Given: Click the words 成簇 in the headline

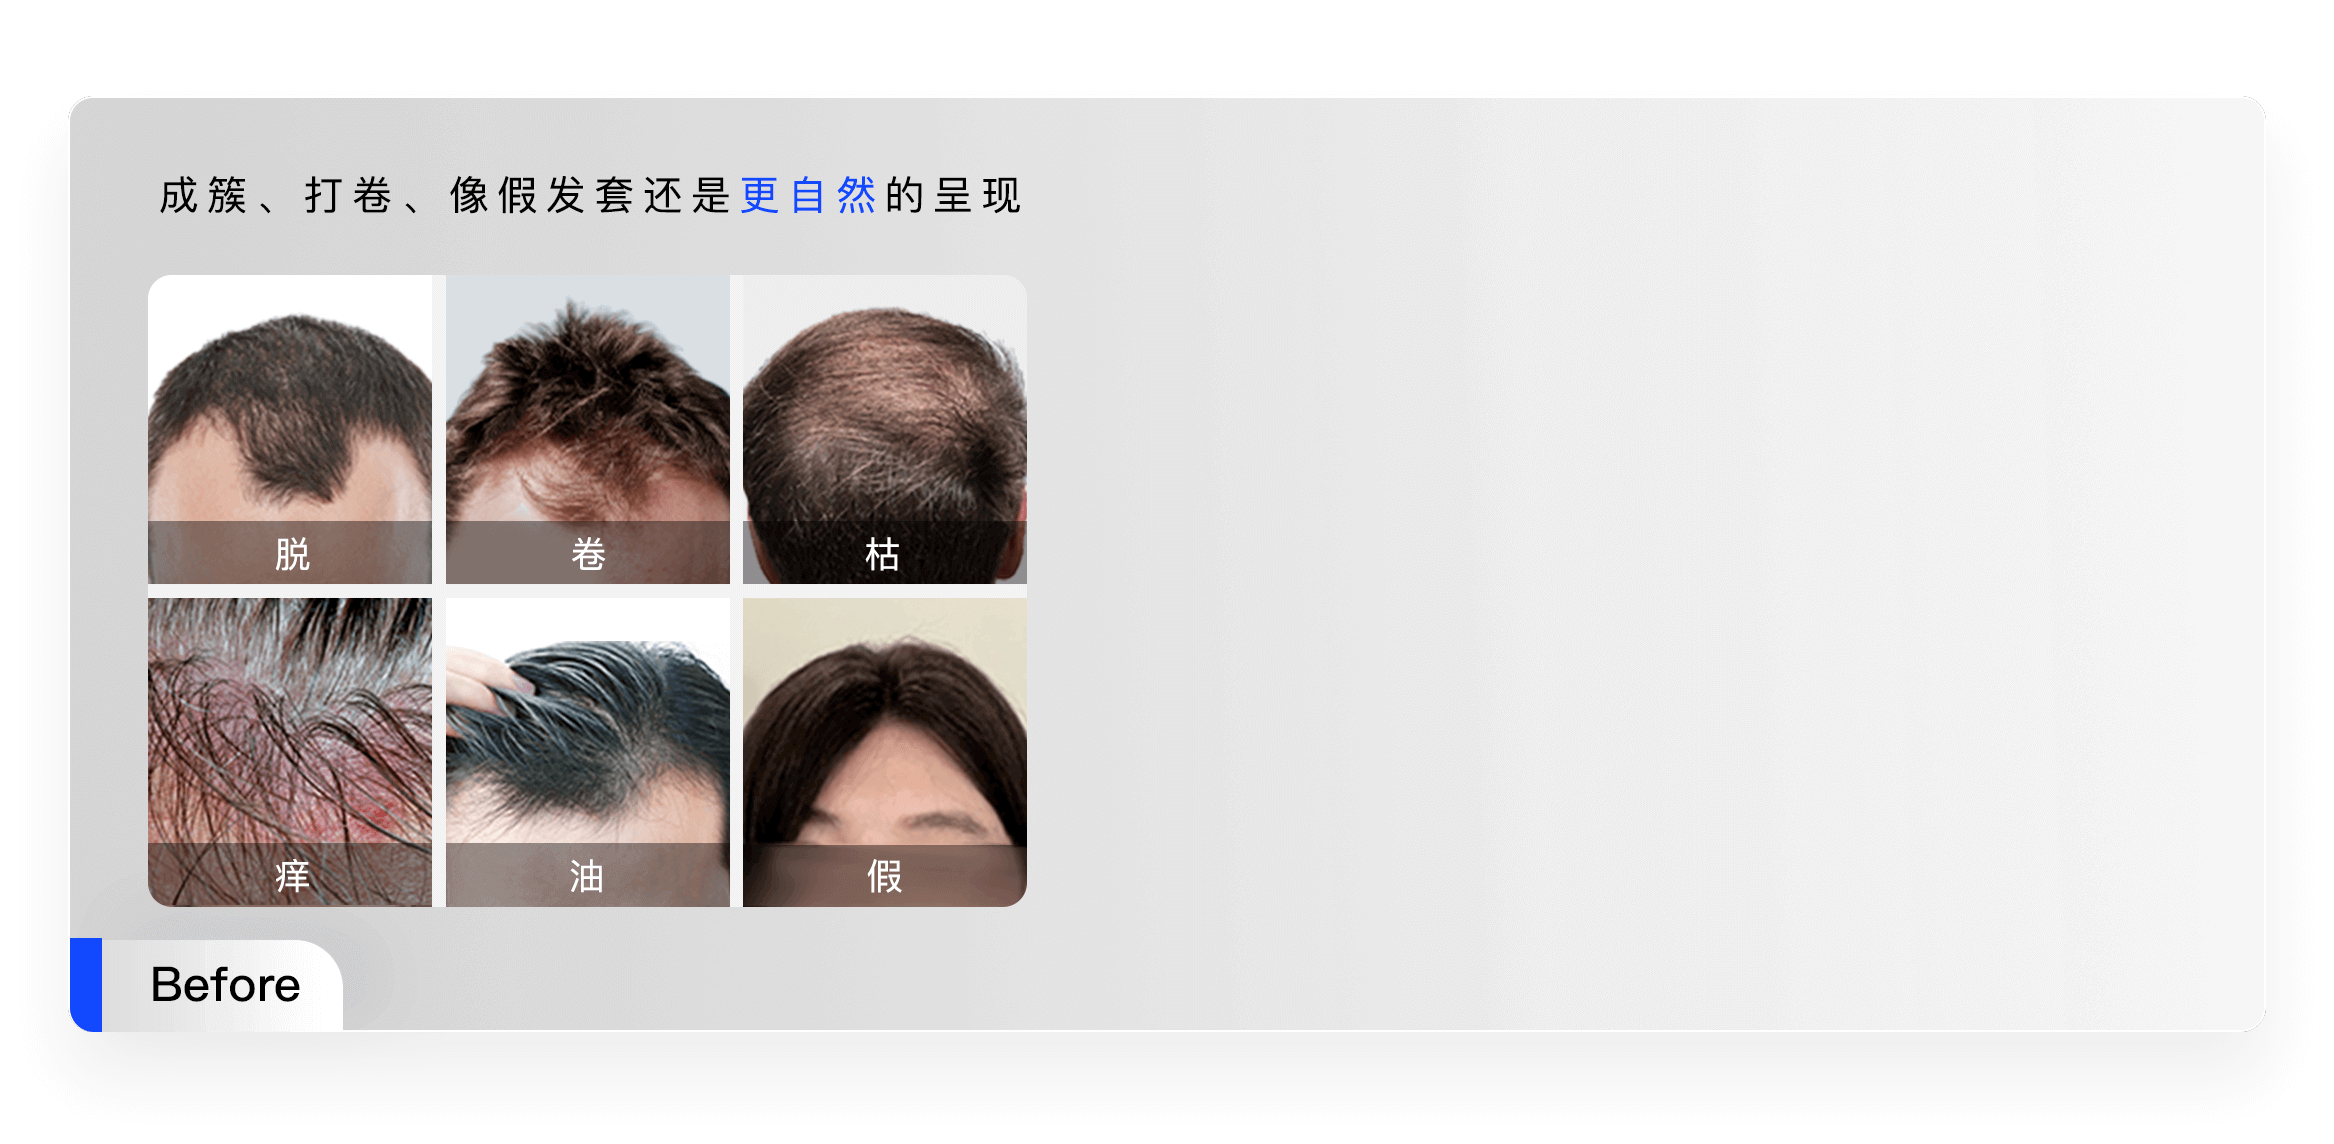Looking at the screenshot, I should [203, 196].
